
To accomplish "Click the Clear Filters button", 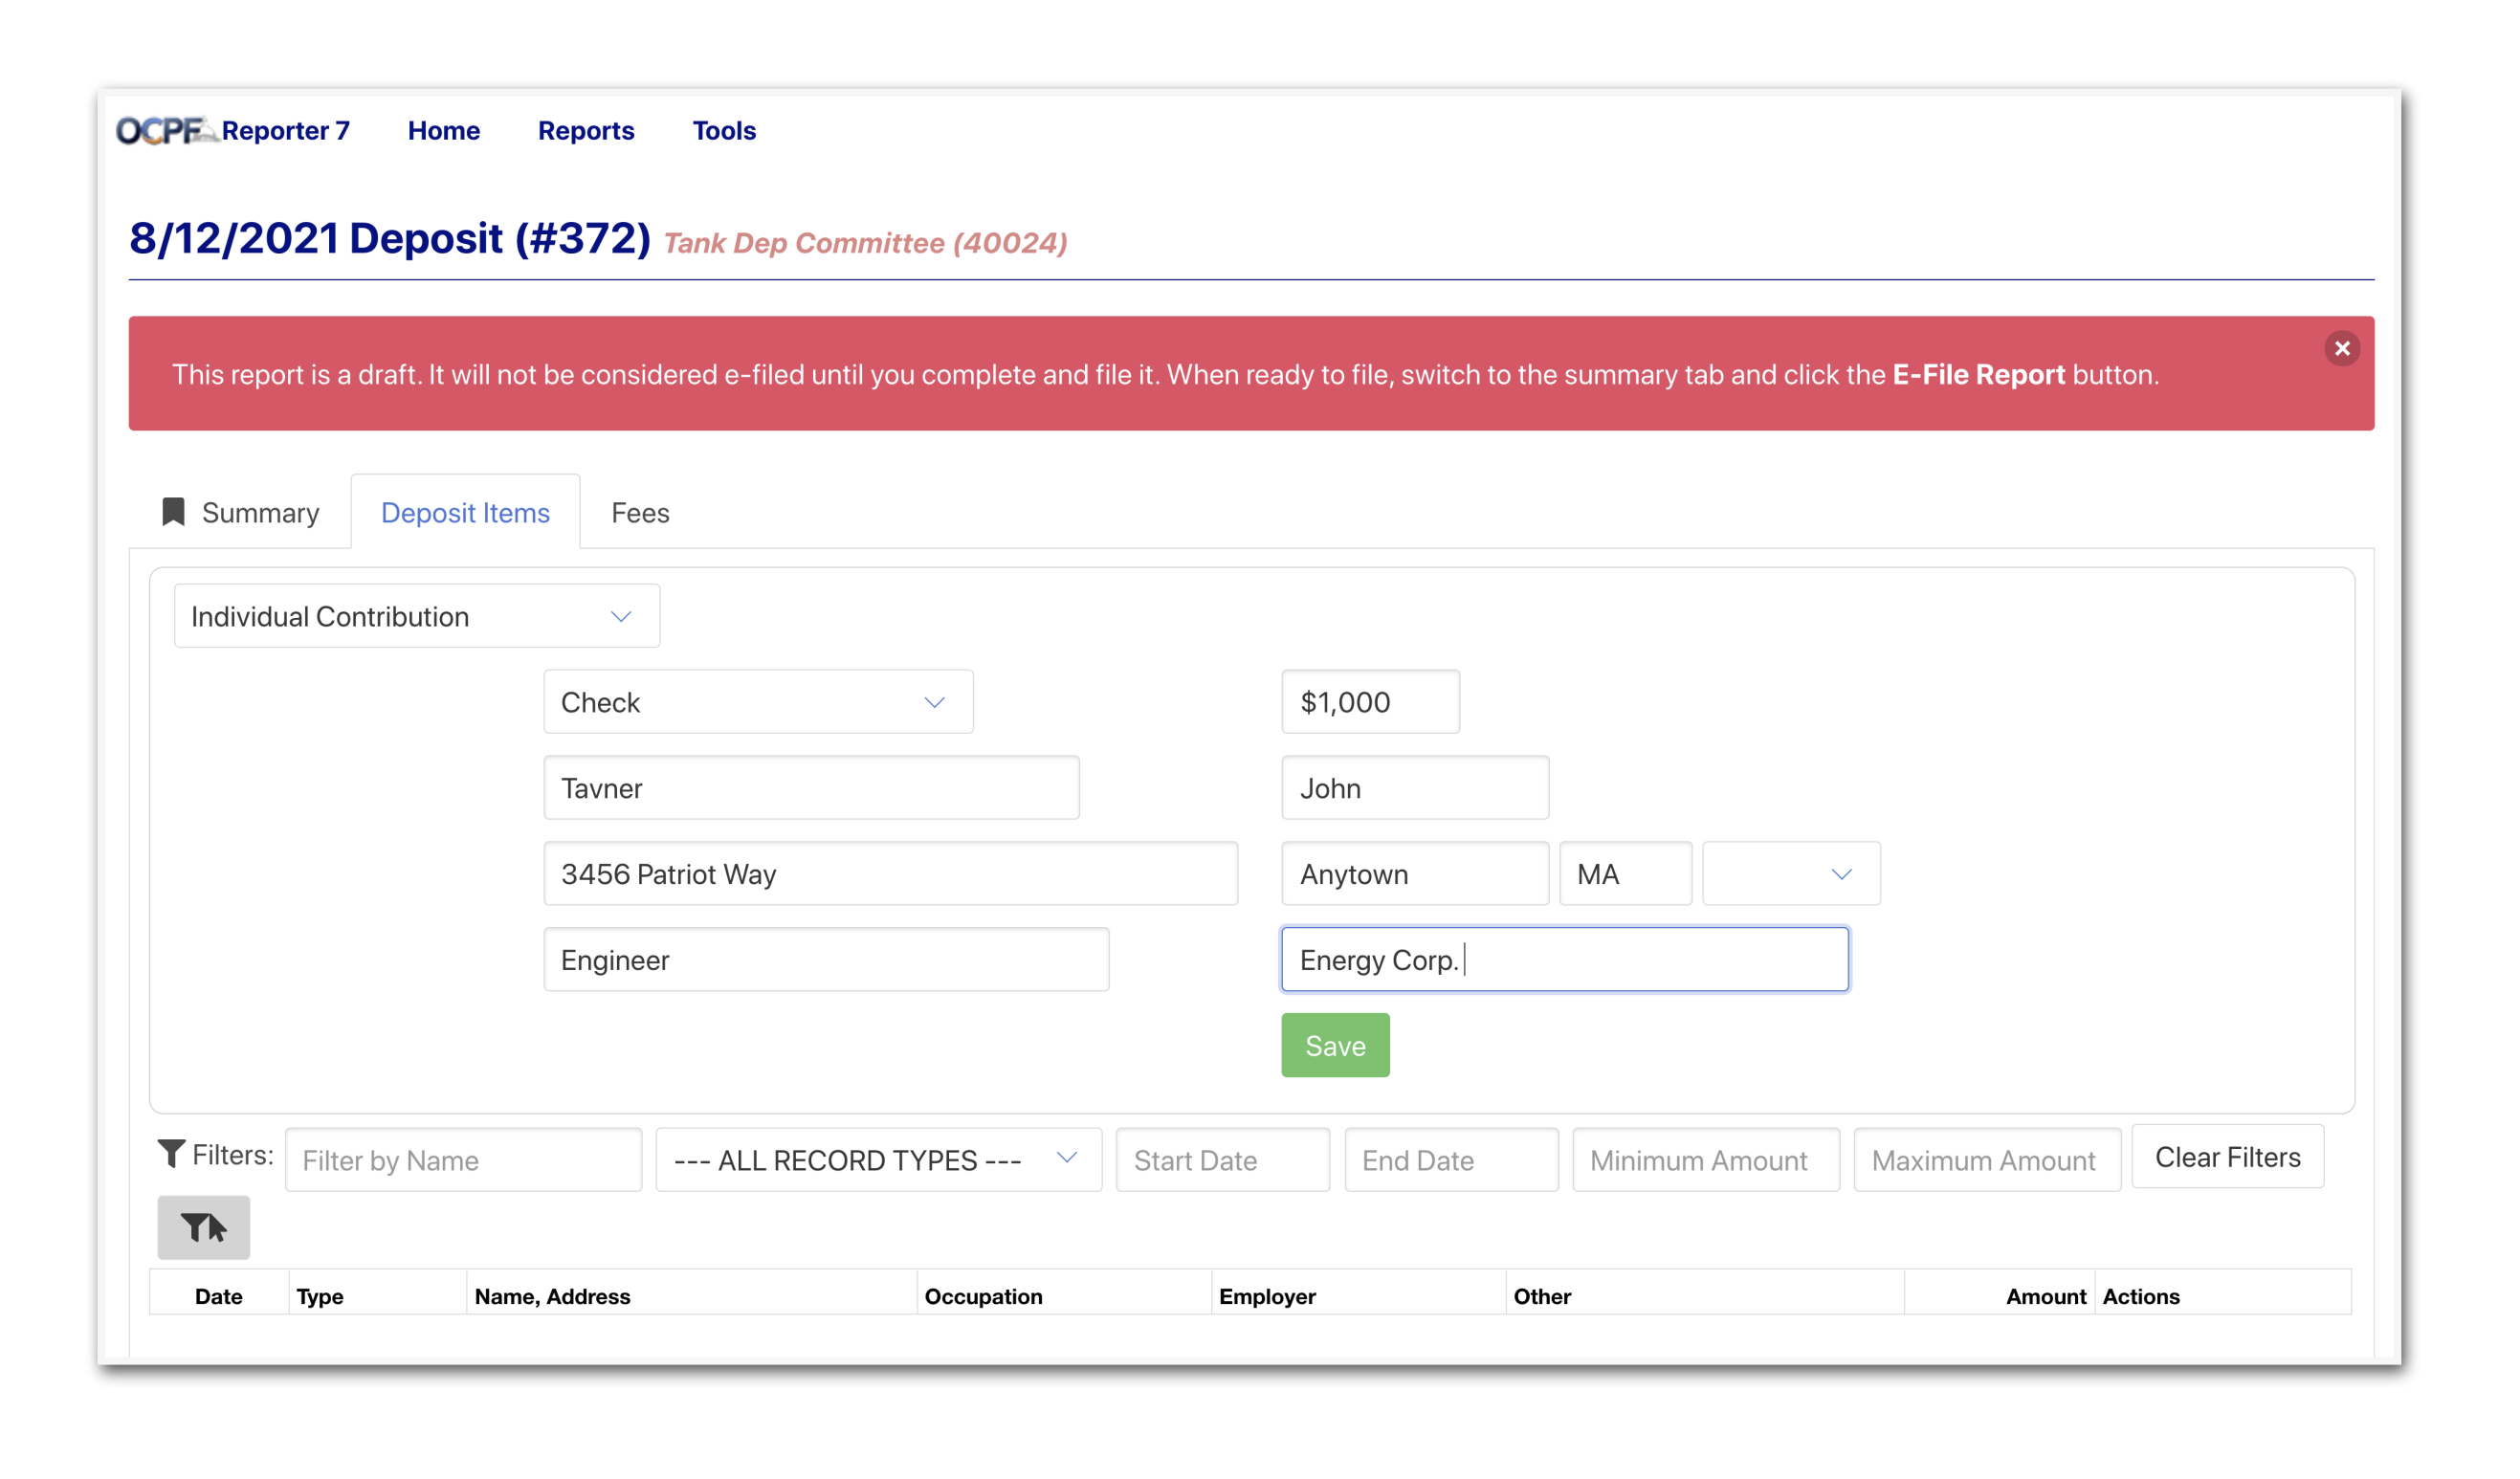I will coord(2227,1157).
